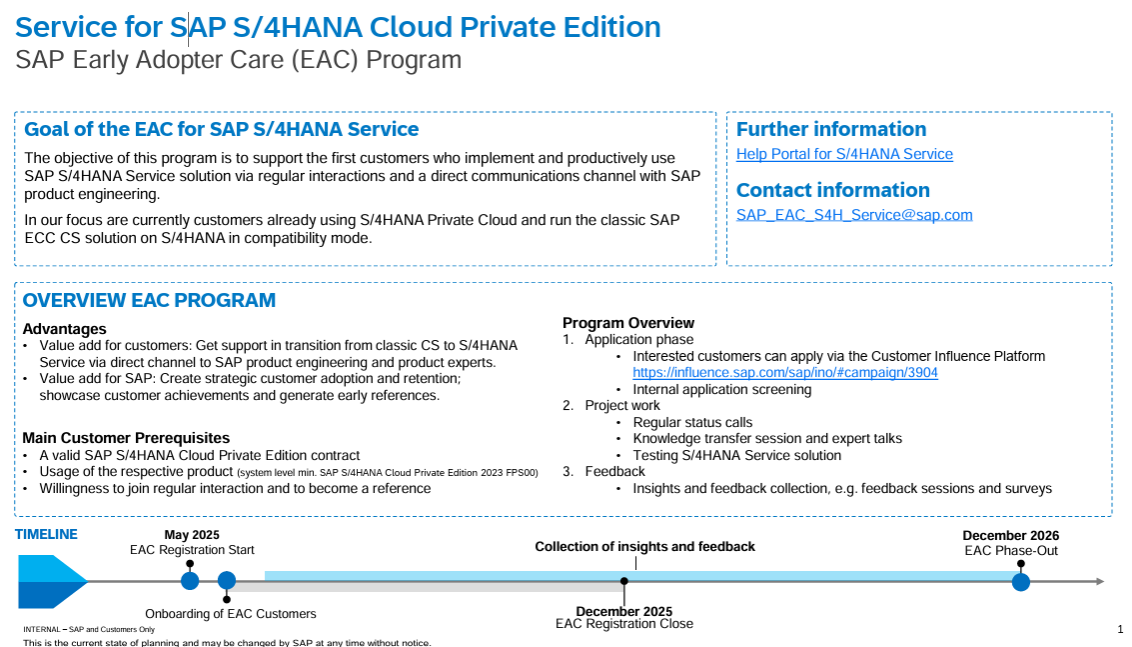
Task: Click the Onboarding of EAC Customers timeline dot
Action: click(x=227, y=580)
